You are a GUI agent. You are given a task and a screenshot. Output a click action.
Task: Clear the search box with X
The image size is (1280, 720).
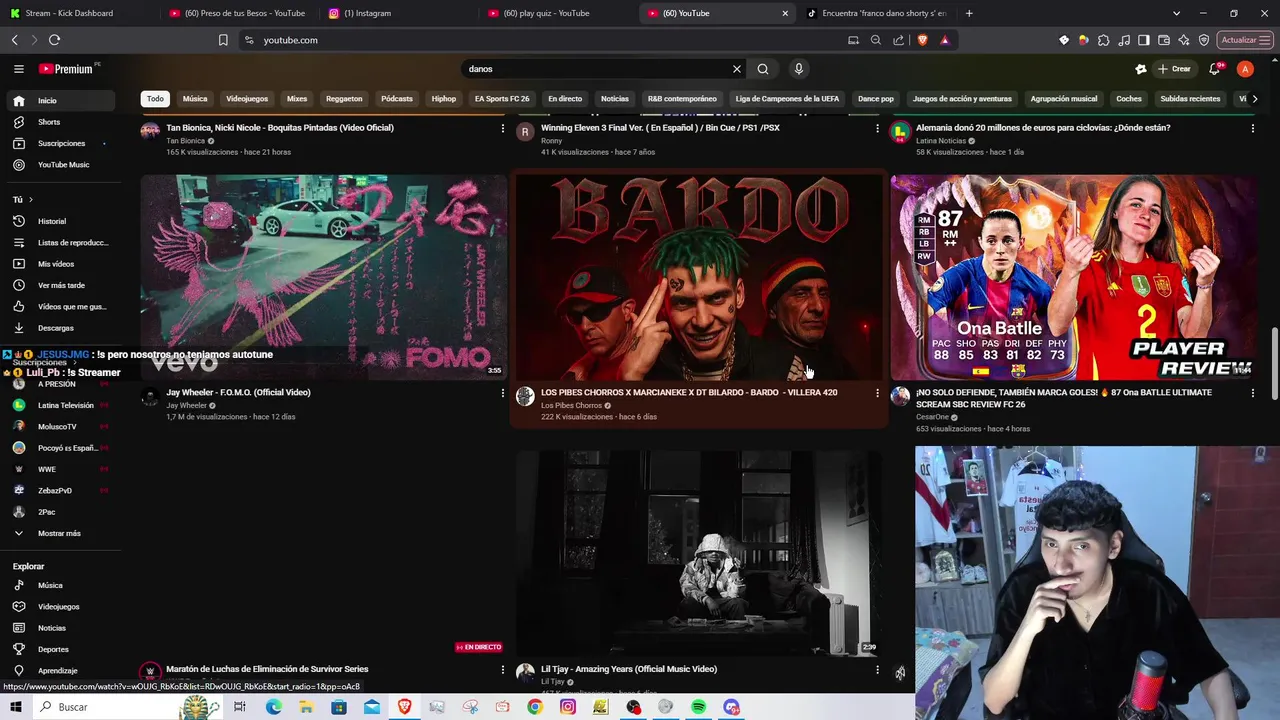point(737,69)
